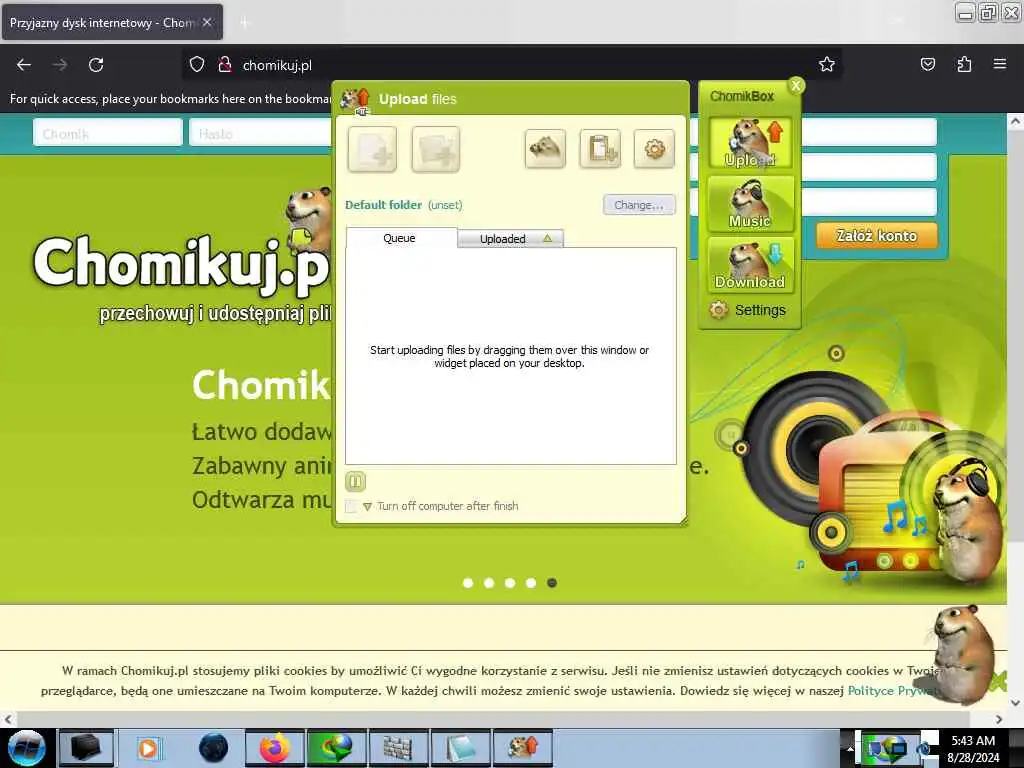Pause the upload queue
1024x768 pixels.
tap(355, 481)
